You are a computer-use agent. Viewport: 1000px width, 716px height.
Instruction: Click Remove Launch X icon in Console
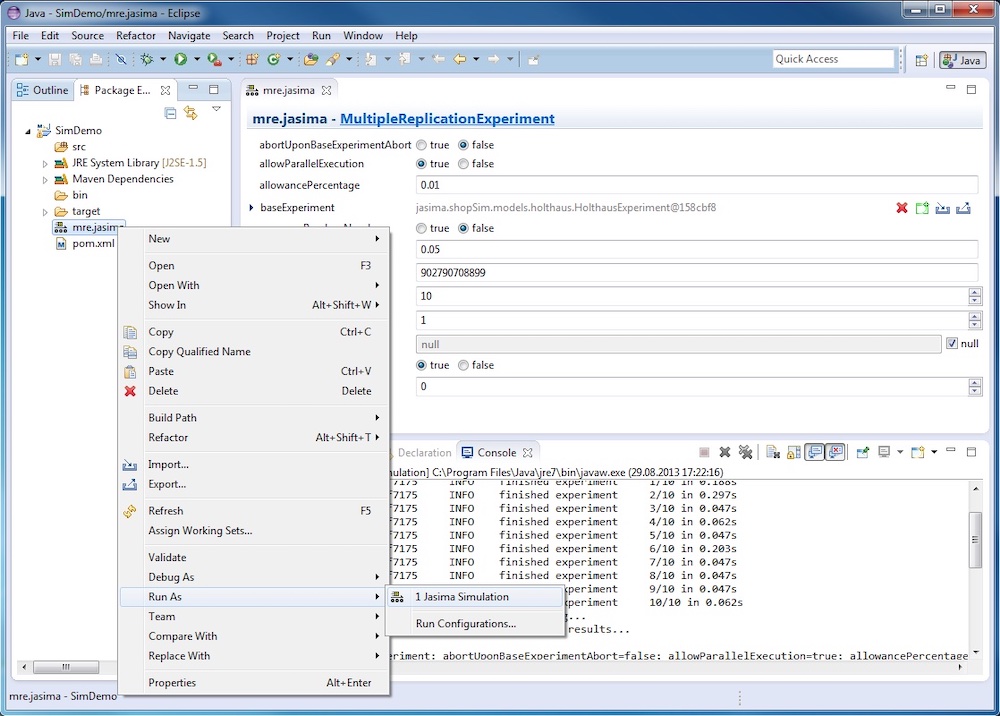[x=724, y=452]
